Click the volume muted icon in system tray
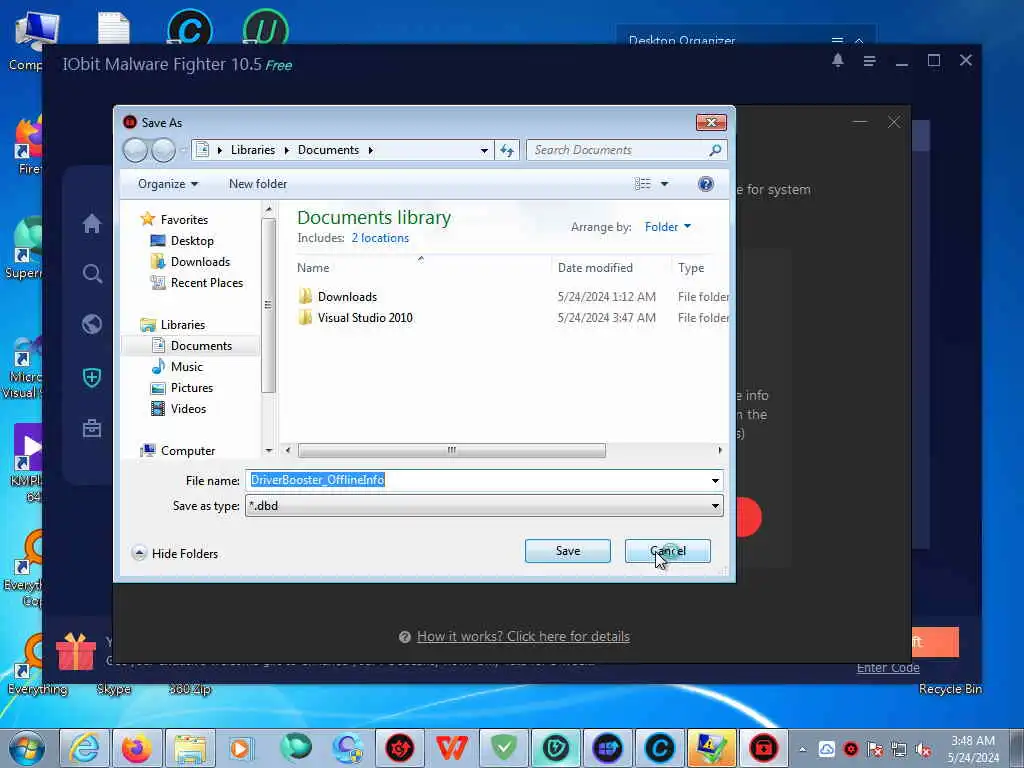 [923, 749]
